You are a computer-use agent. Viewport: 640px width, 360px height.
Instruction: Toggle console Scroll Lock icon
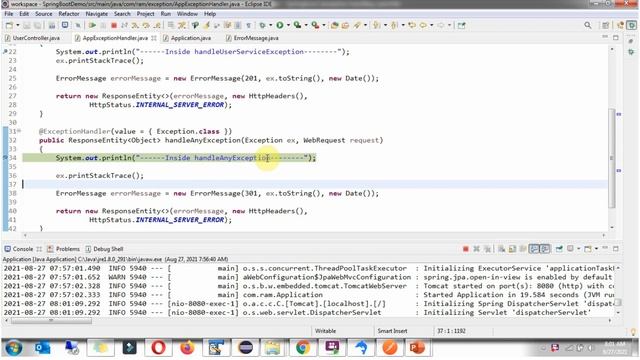click(x=512, y=249)
